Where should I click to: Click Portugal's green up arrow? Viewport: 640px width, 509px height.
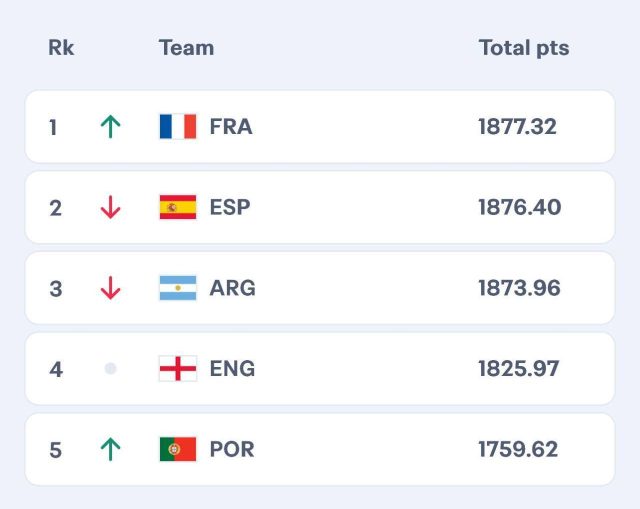pos(110,449)
